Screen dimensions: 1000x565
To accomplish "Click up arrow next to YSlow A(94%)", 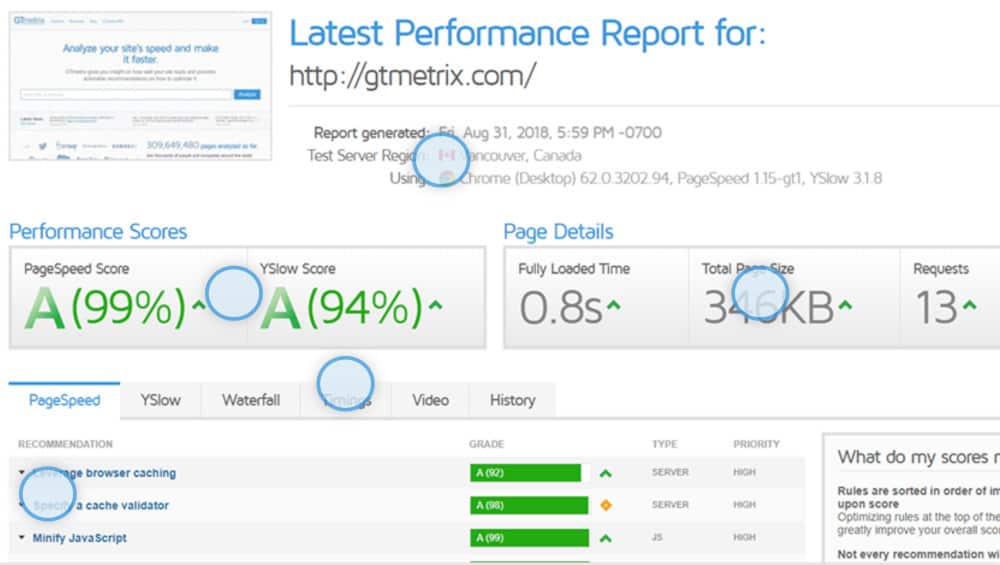I will pos(436,305).
